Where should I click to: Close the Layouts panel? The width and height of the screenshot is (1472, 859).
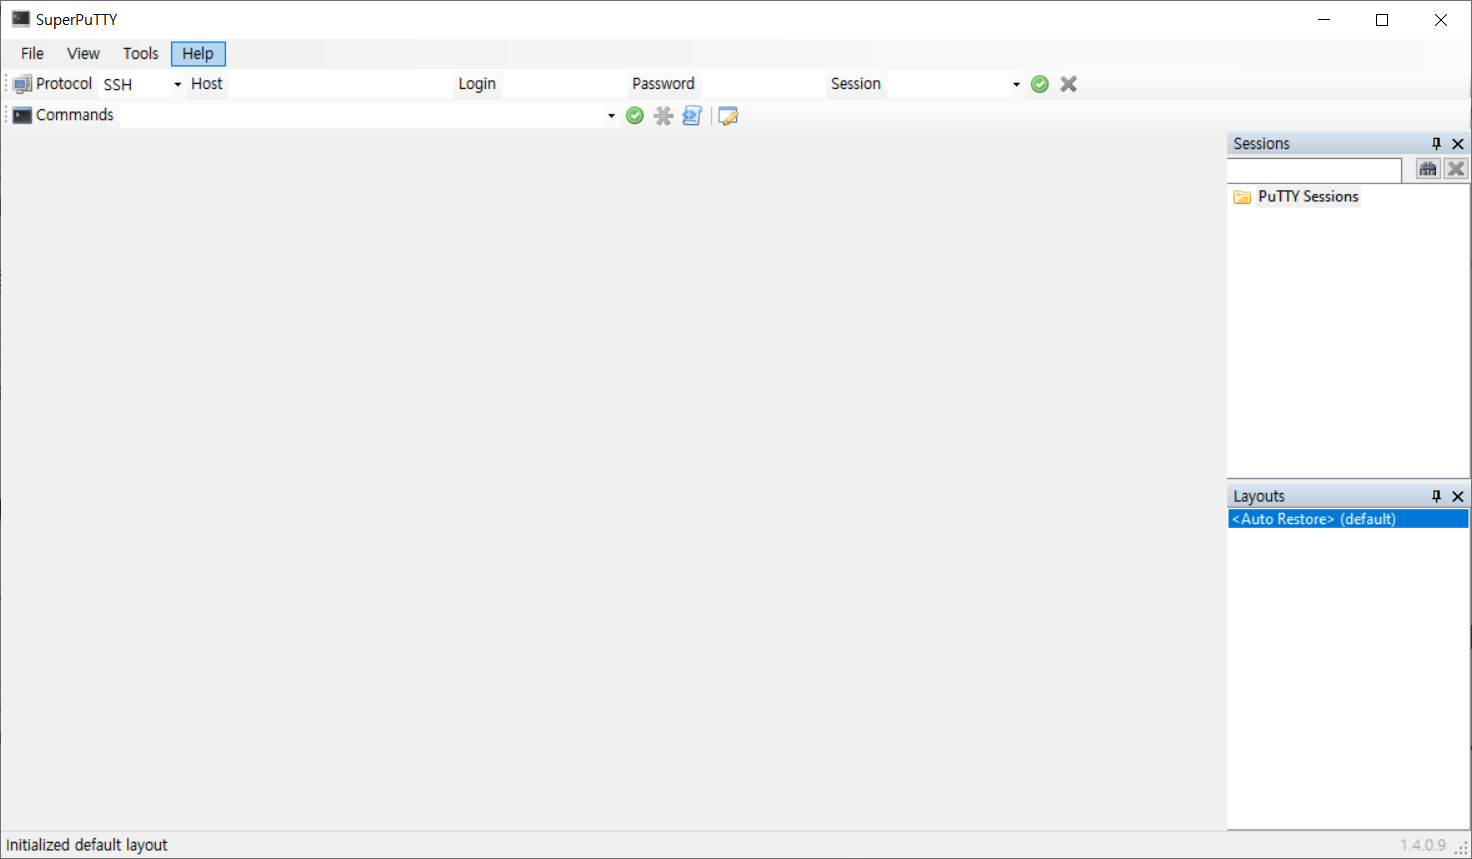click(1458, 496)
